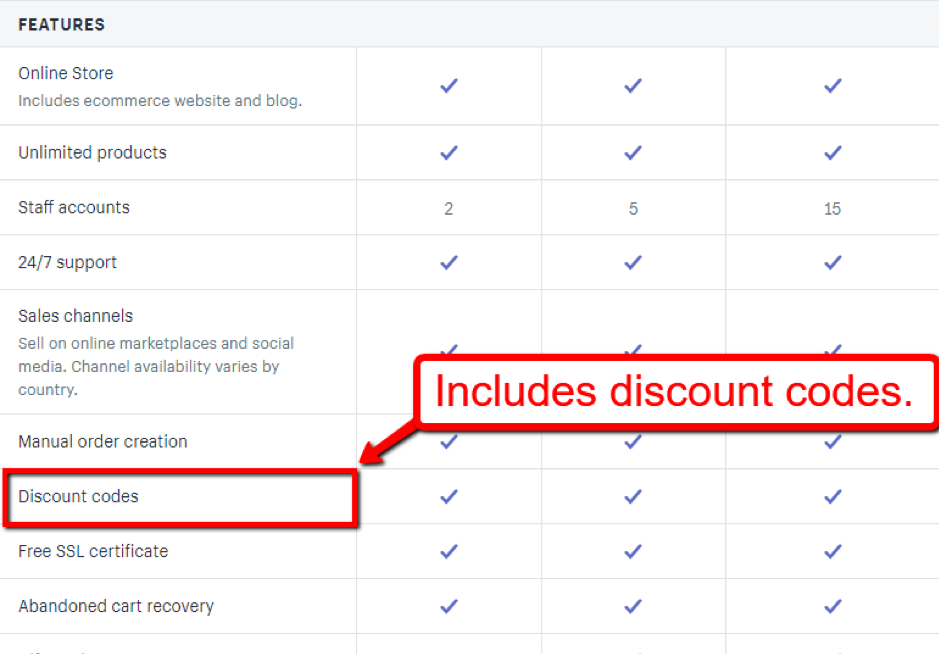Click the Manual order creation label
This screenshot has width=939, height=654.
(102, 441)
